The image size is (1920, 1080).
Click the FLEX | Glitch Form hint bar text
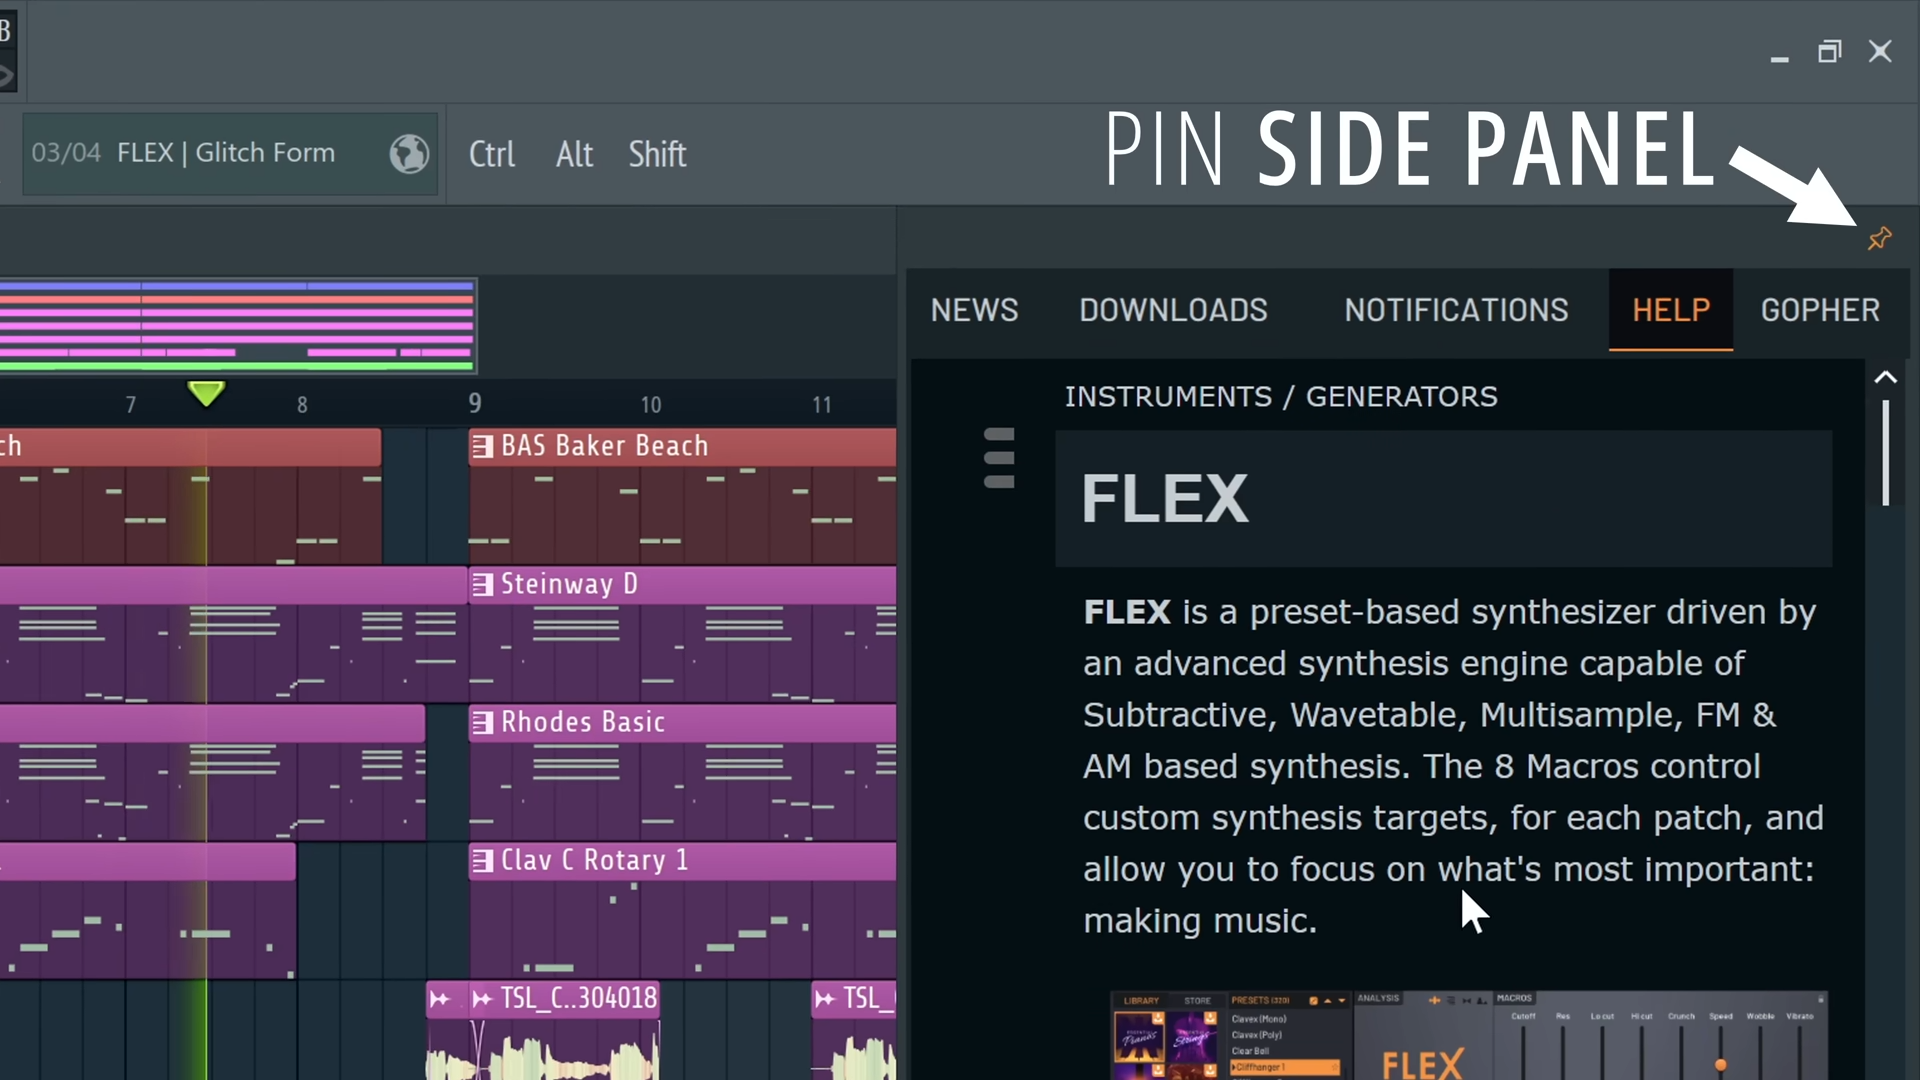(x=226, y=153)
